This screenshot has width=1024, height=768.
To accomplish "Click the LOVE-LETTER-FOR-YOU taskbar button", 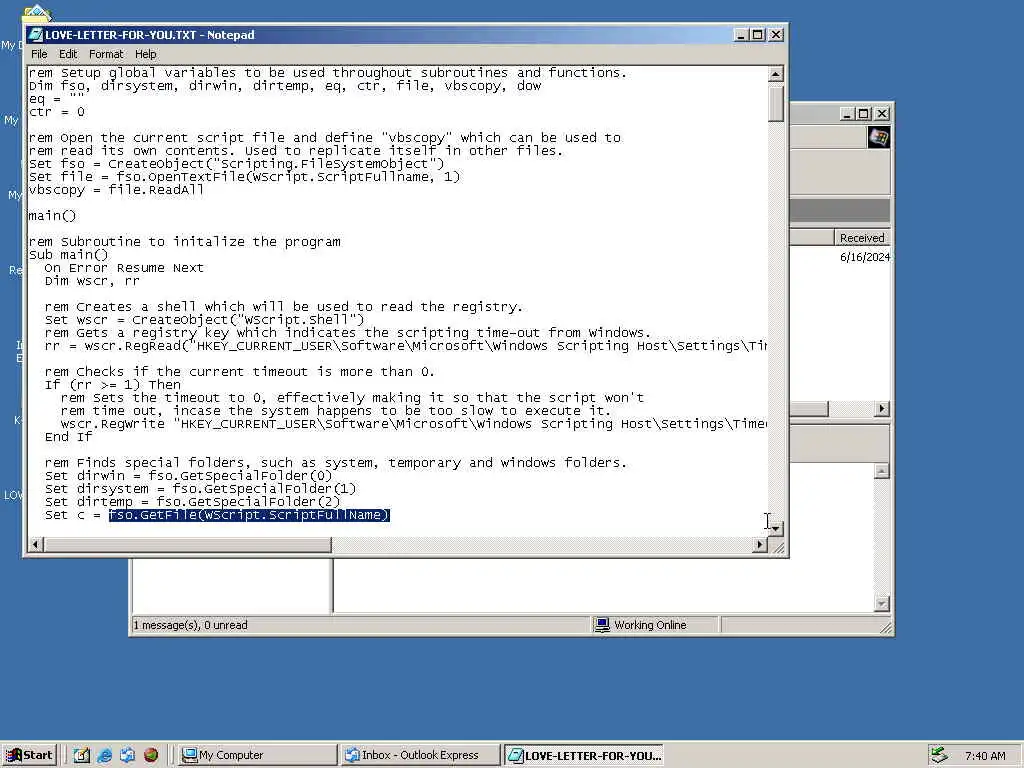I will click(x=584, y=755).
